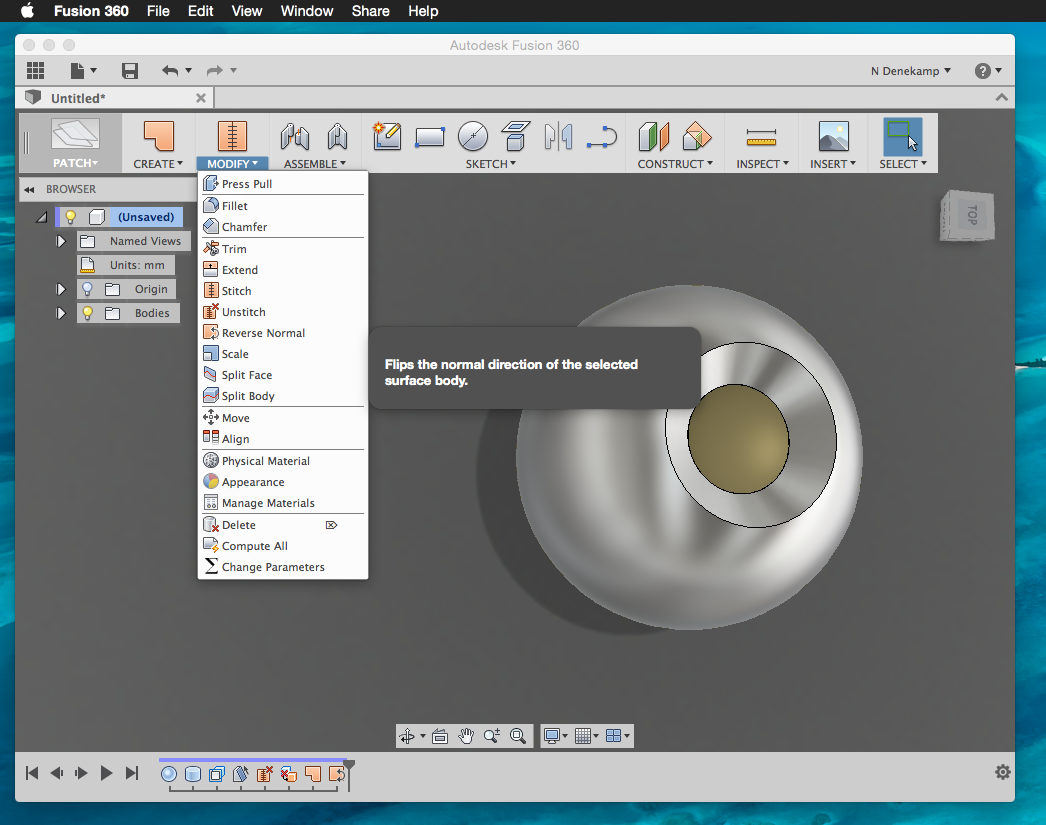This screenshot has height=825, width=1046.
Task: Click the Measure ruler icon
Action: pyautogui.click(x=761, y=137)
